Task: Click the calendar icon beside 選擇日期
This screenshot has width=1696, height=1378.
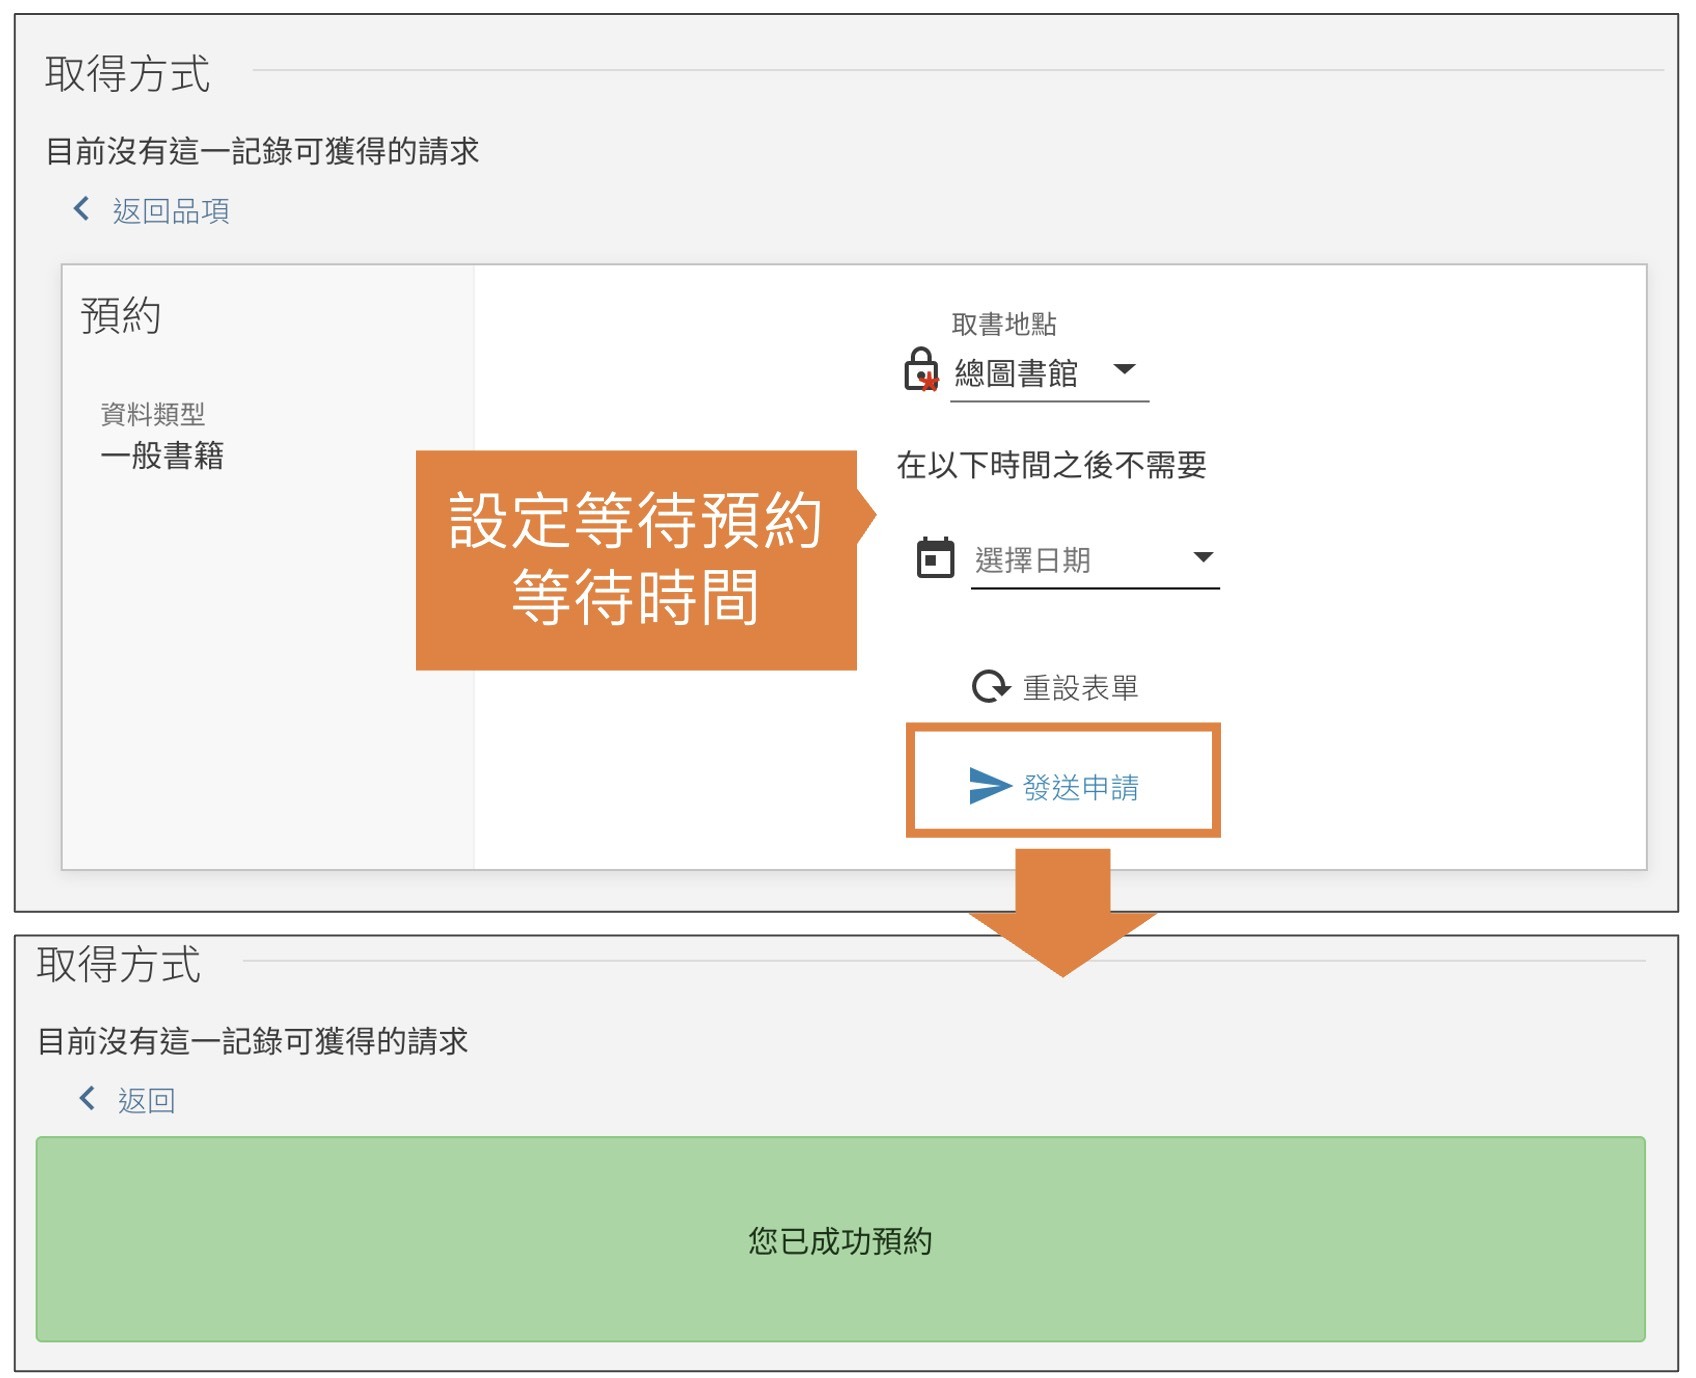Action: click(935, 558)
